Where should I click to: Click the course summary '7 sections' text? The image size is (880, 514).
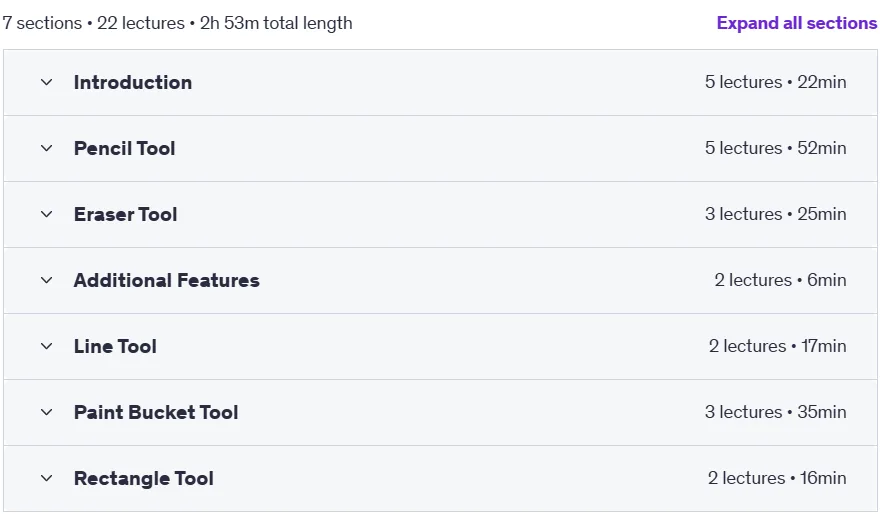tap(43, 23)
